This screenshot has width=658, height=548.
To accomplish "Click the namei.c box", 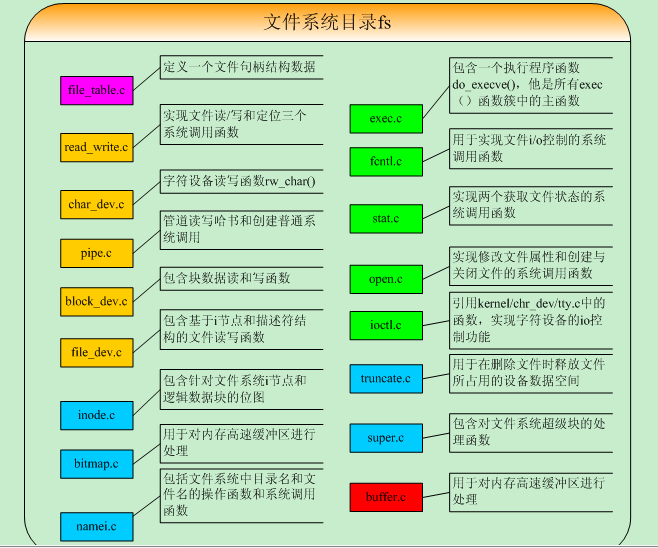I will 97,526.
